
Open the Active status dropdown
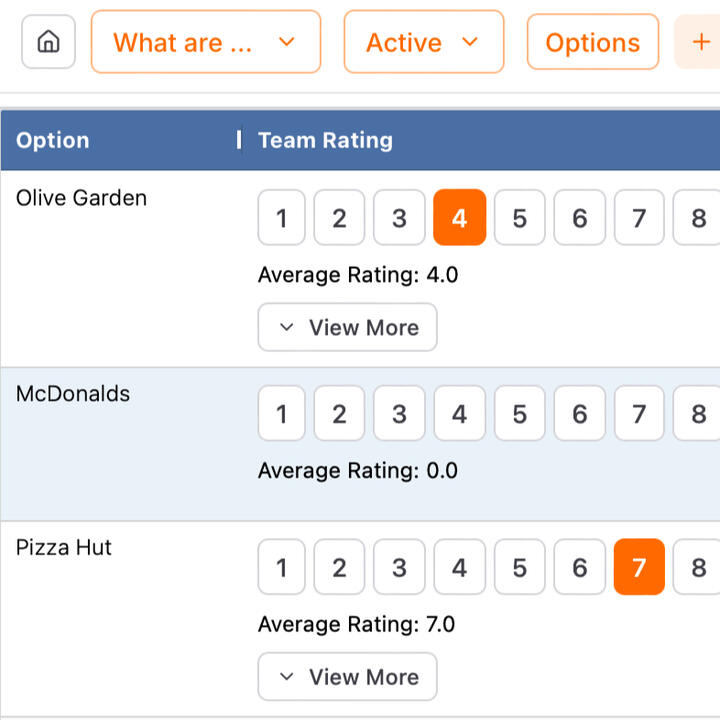pyautogui.click(x=423, y=42)
